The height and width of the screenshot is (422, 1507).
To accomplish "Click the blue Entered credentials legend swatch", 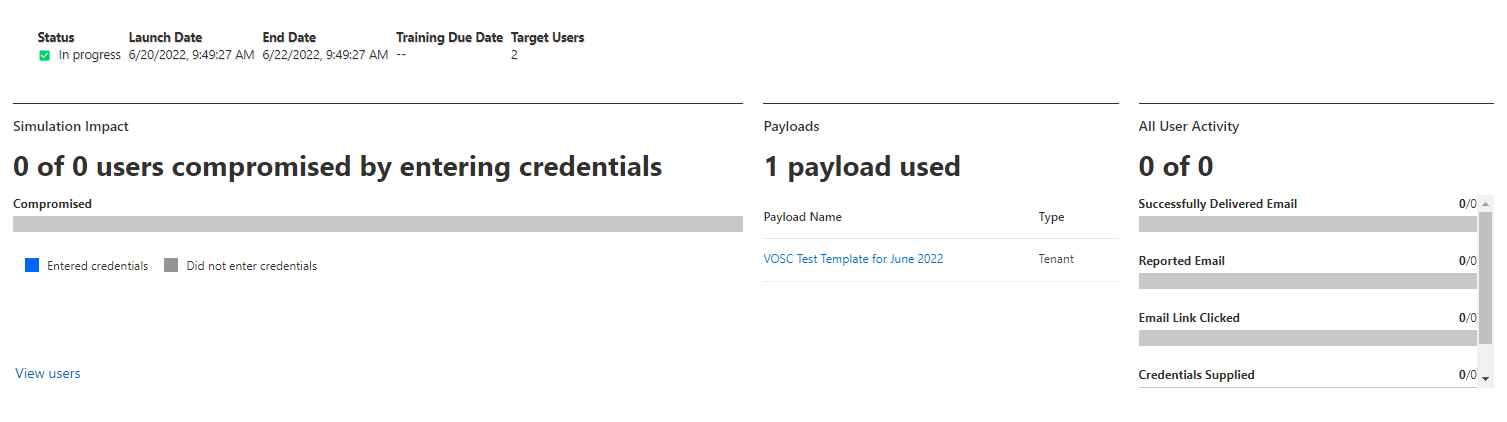I will pyautogui.click(x=32, y=265).
